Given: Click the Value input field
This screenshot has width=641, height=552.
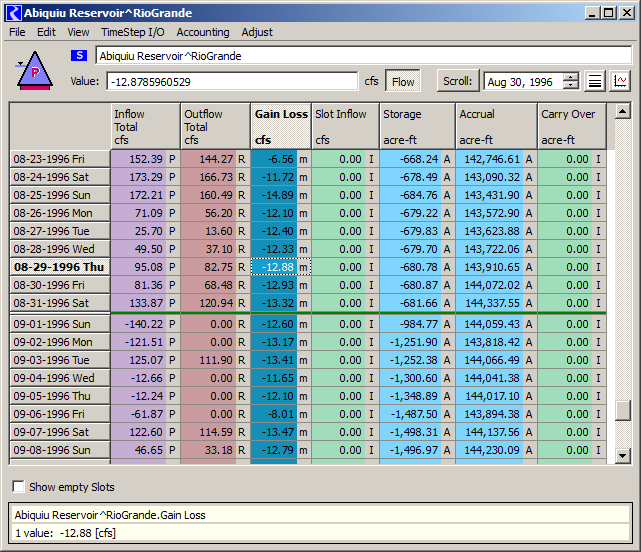Looking at the screenshot, I should click(x=232, y=82).
